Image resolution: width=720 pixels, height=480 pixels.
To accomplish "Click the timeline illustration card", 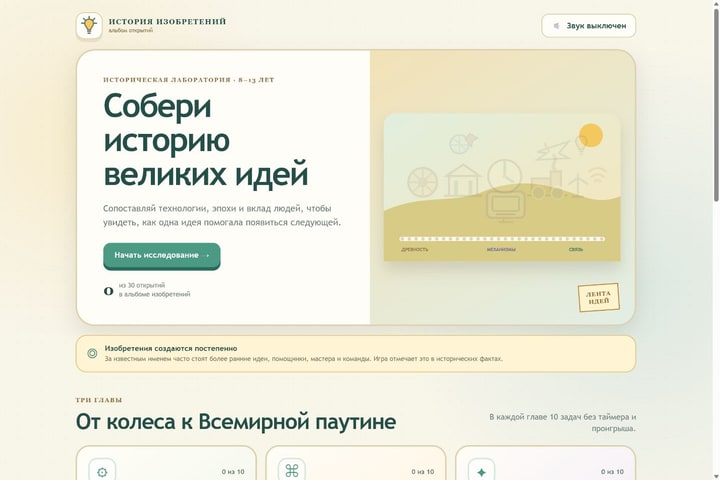I will coord(502,187).
